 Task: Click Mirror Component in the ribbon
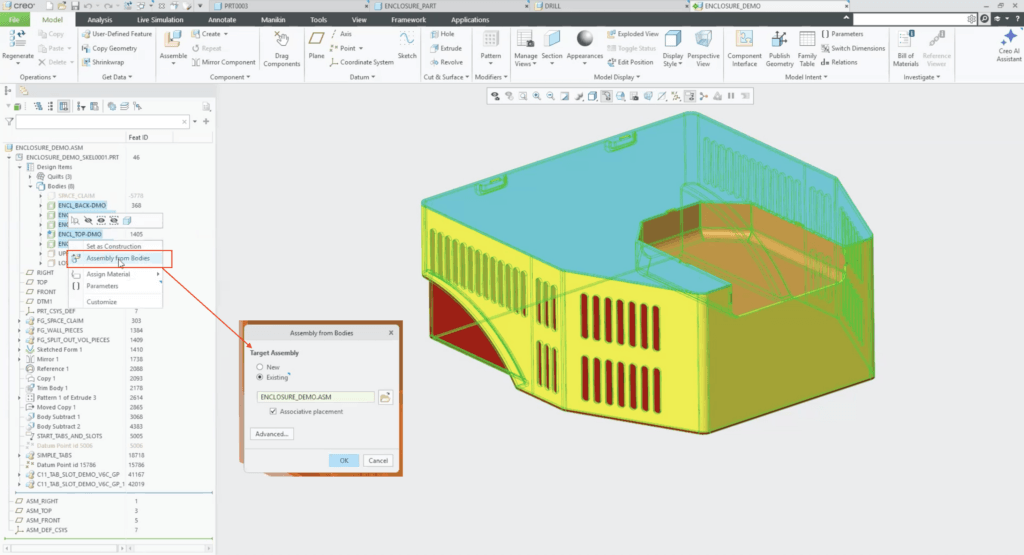coord(223,63)
